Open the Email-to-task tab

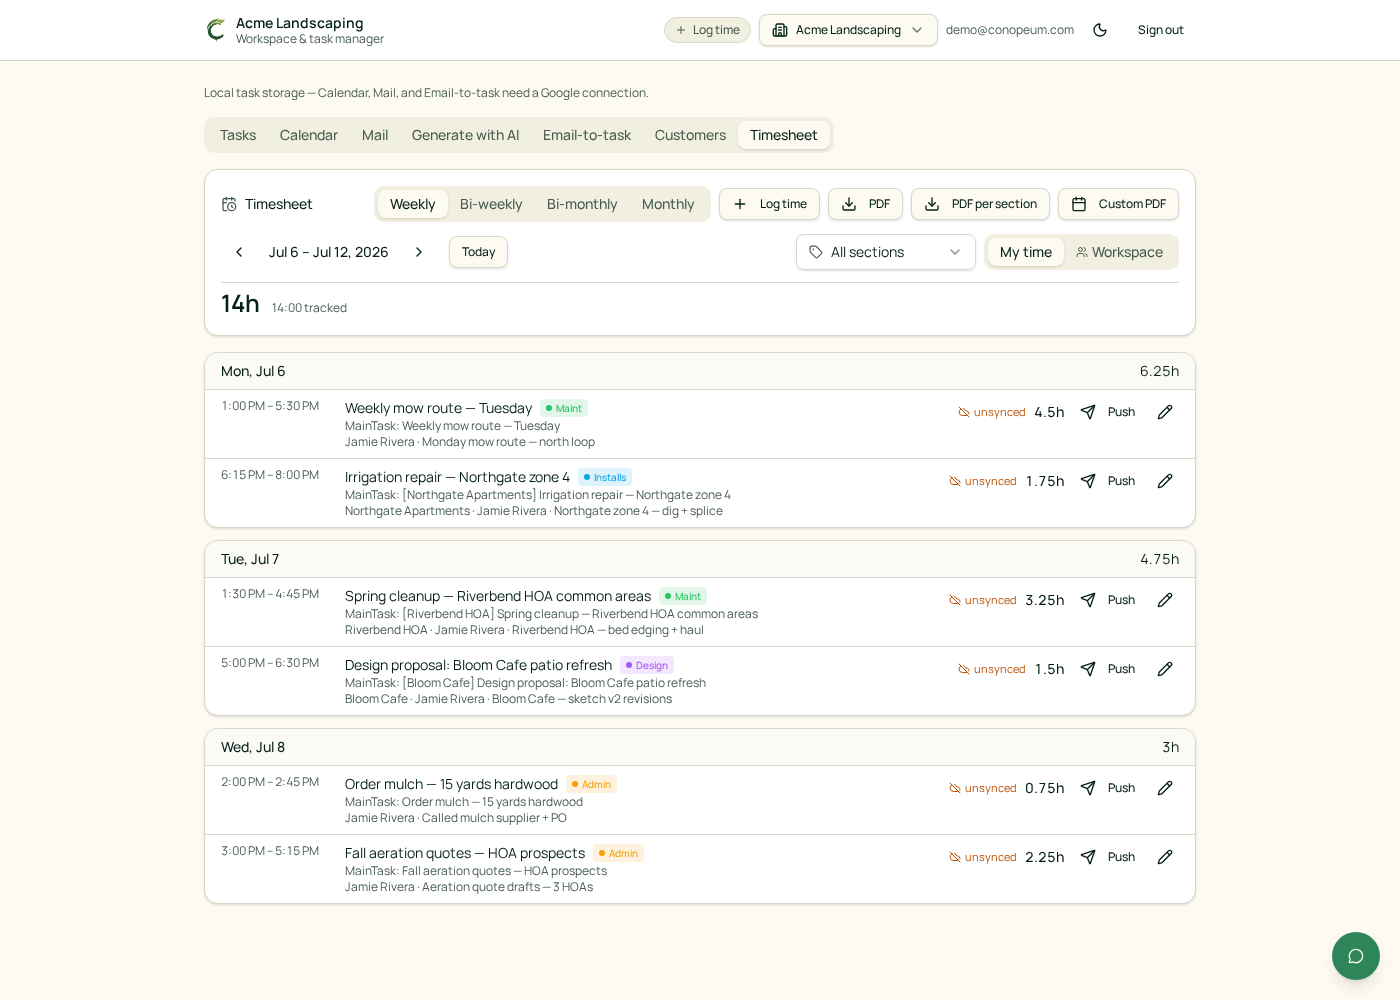(x=587, y=135)
